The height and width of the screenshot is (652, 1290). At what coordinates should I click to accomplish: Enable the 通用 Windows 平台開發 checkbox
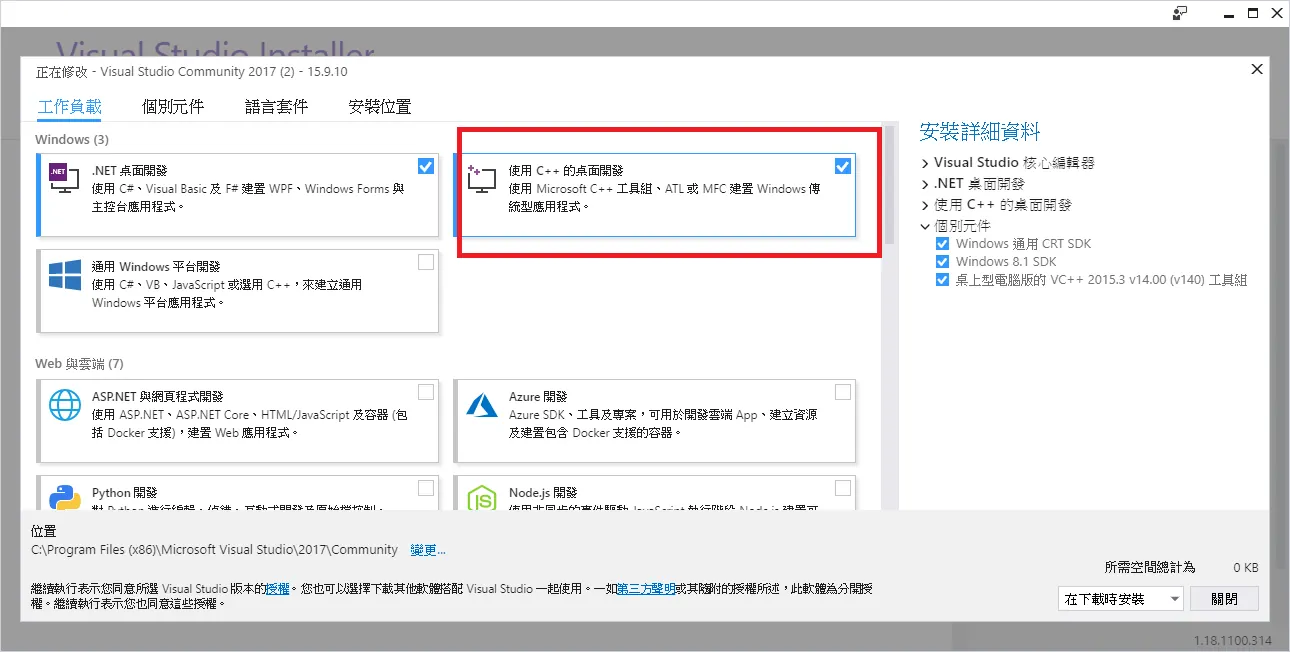426,262
